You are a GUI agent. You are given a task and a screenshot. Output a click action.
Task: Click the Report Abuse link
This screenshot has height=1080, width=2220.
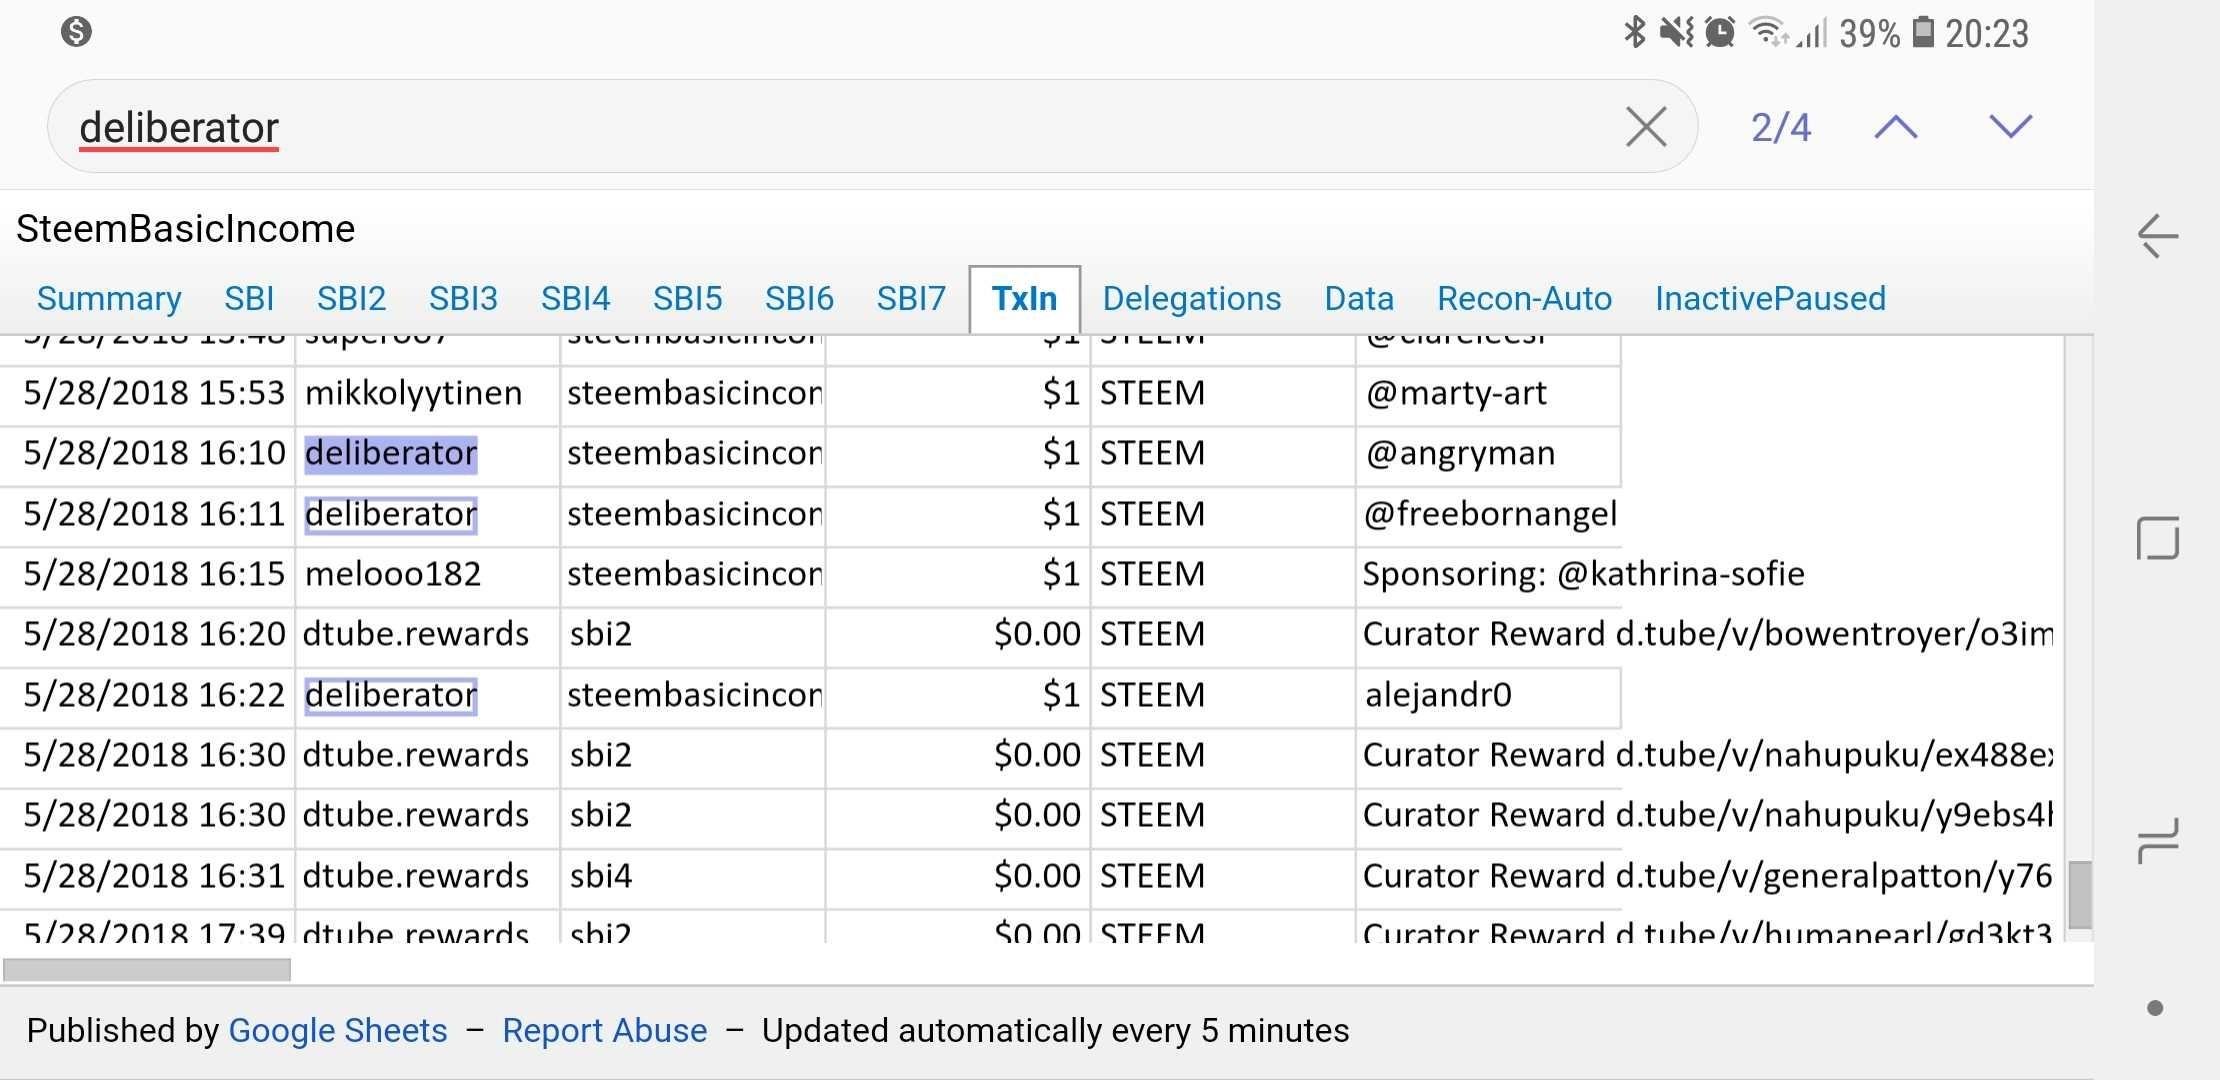point(604,1030)
